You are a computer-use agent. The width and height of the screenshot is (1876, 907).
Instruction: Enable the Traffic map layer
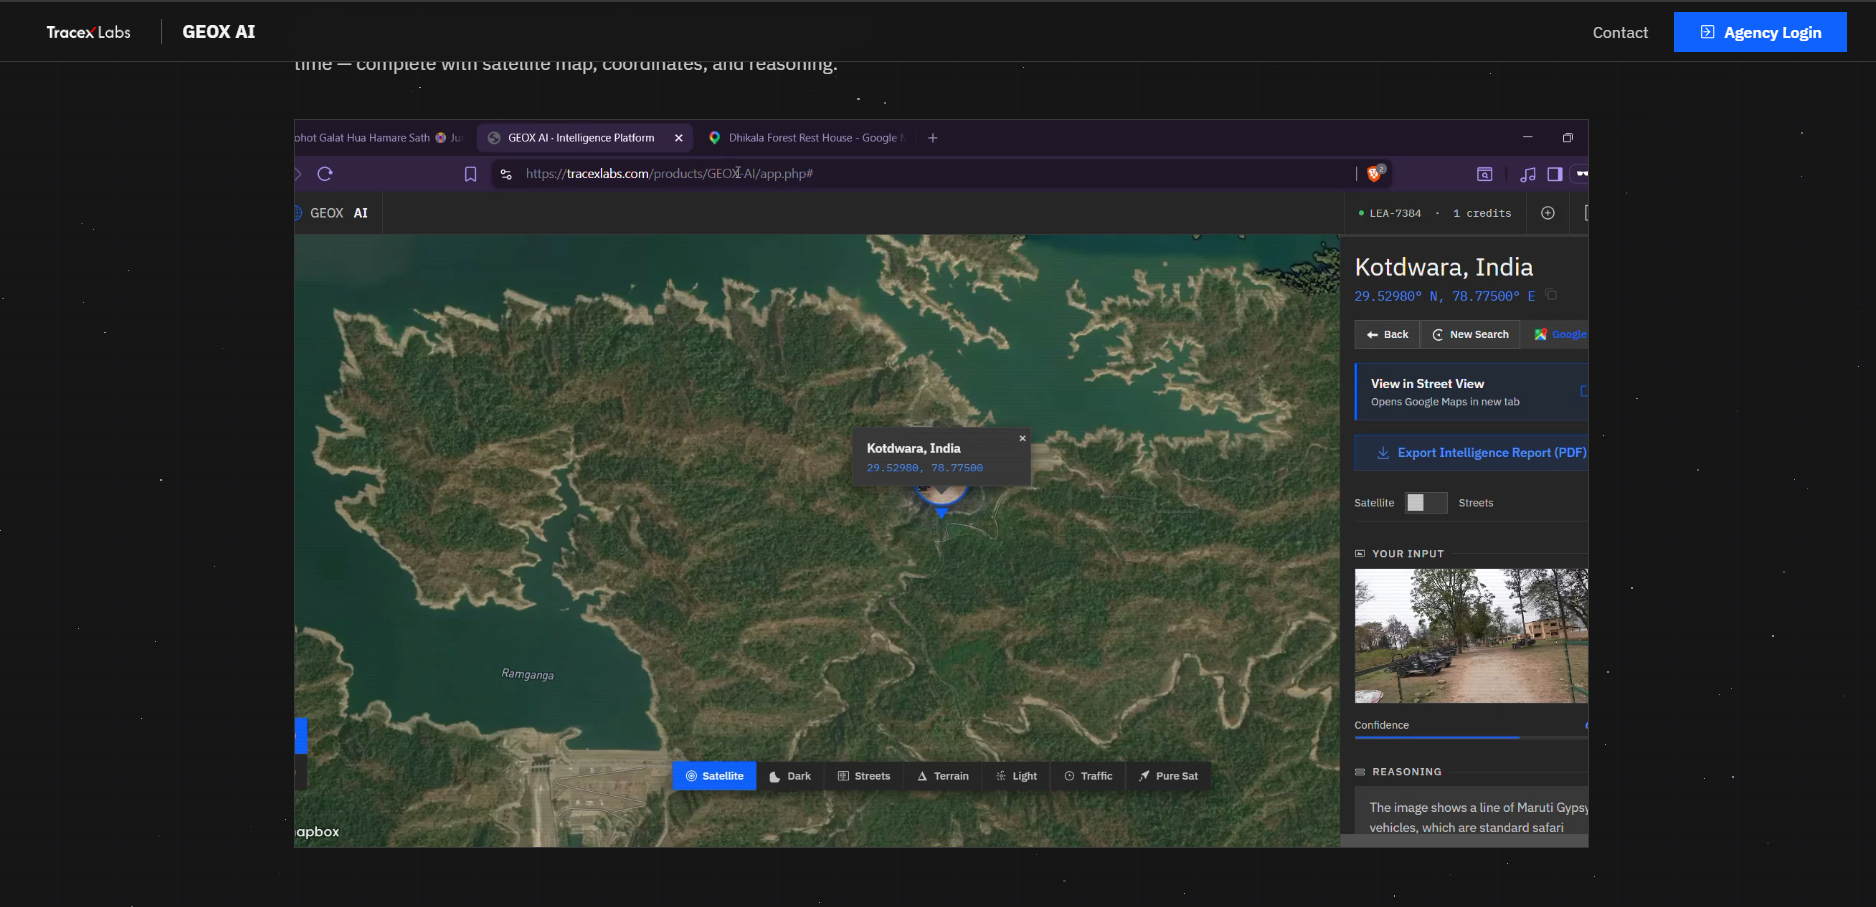pos(1088,776)
